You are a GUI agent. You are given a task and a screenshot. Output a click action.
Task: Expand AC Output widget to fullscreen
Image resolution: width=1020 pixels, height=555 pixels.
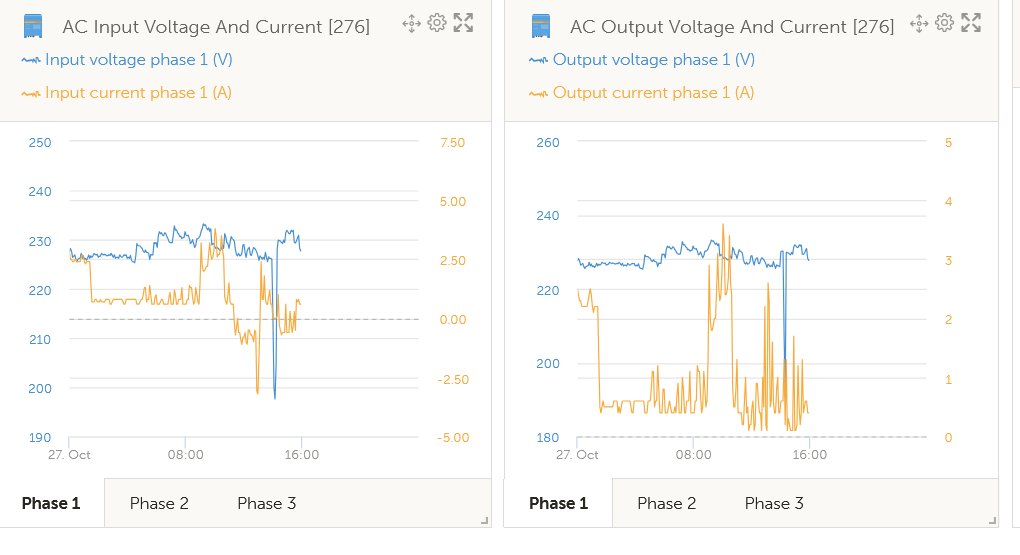click(970, 23)
